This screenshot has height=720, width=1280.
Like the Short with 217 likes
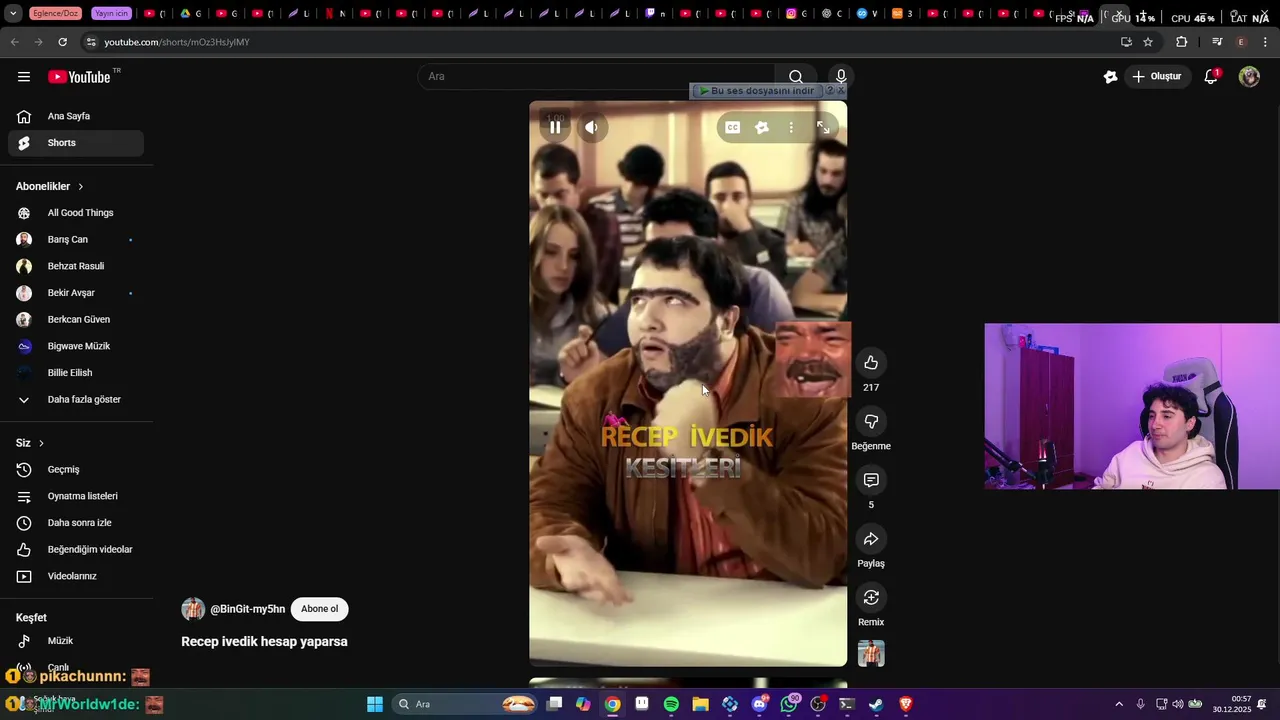pos(871,363)
